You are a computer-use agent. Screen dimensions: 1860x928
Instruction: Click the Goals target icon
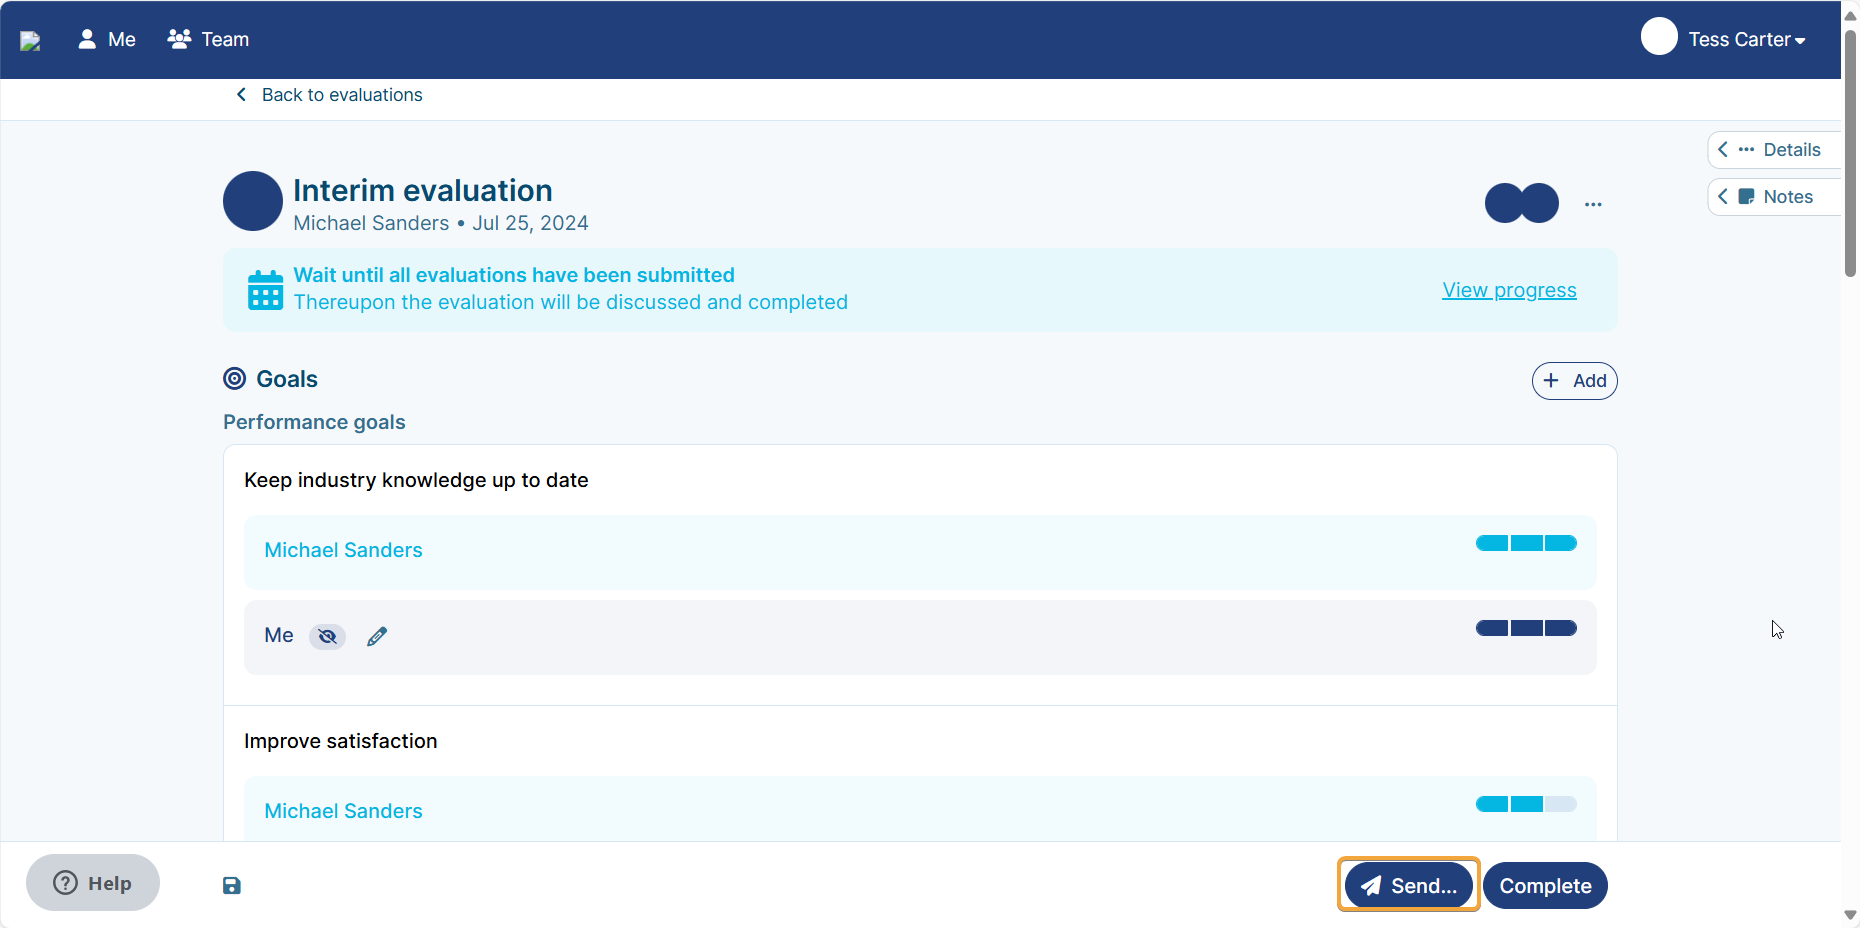pyautogui.click(x=235, y=379)
